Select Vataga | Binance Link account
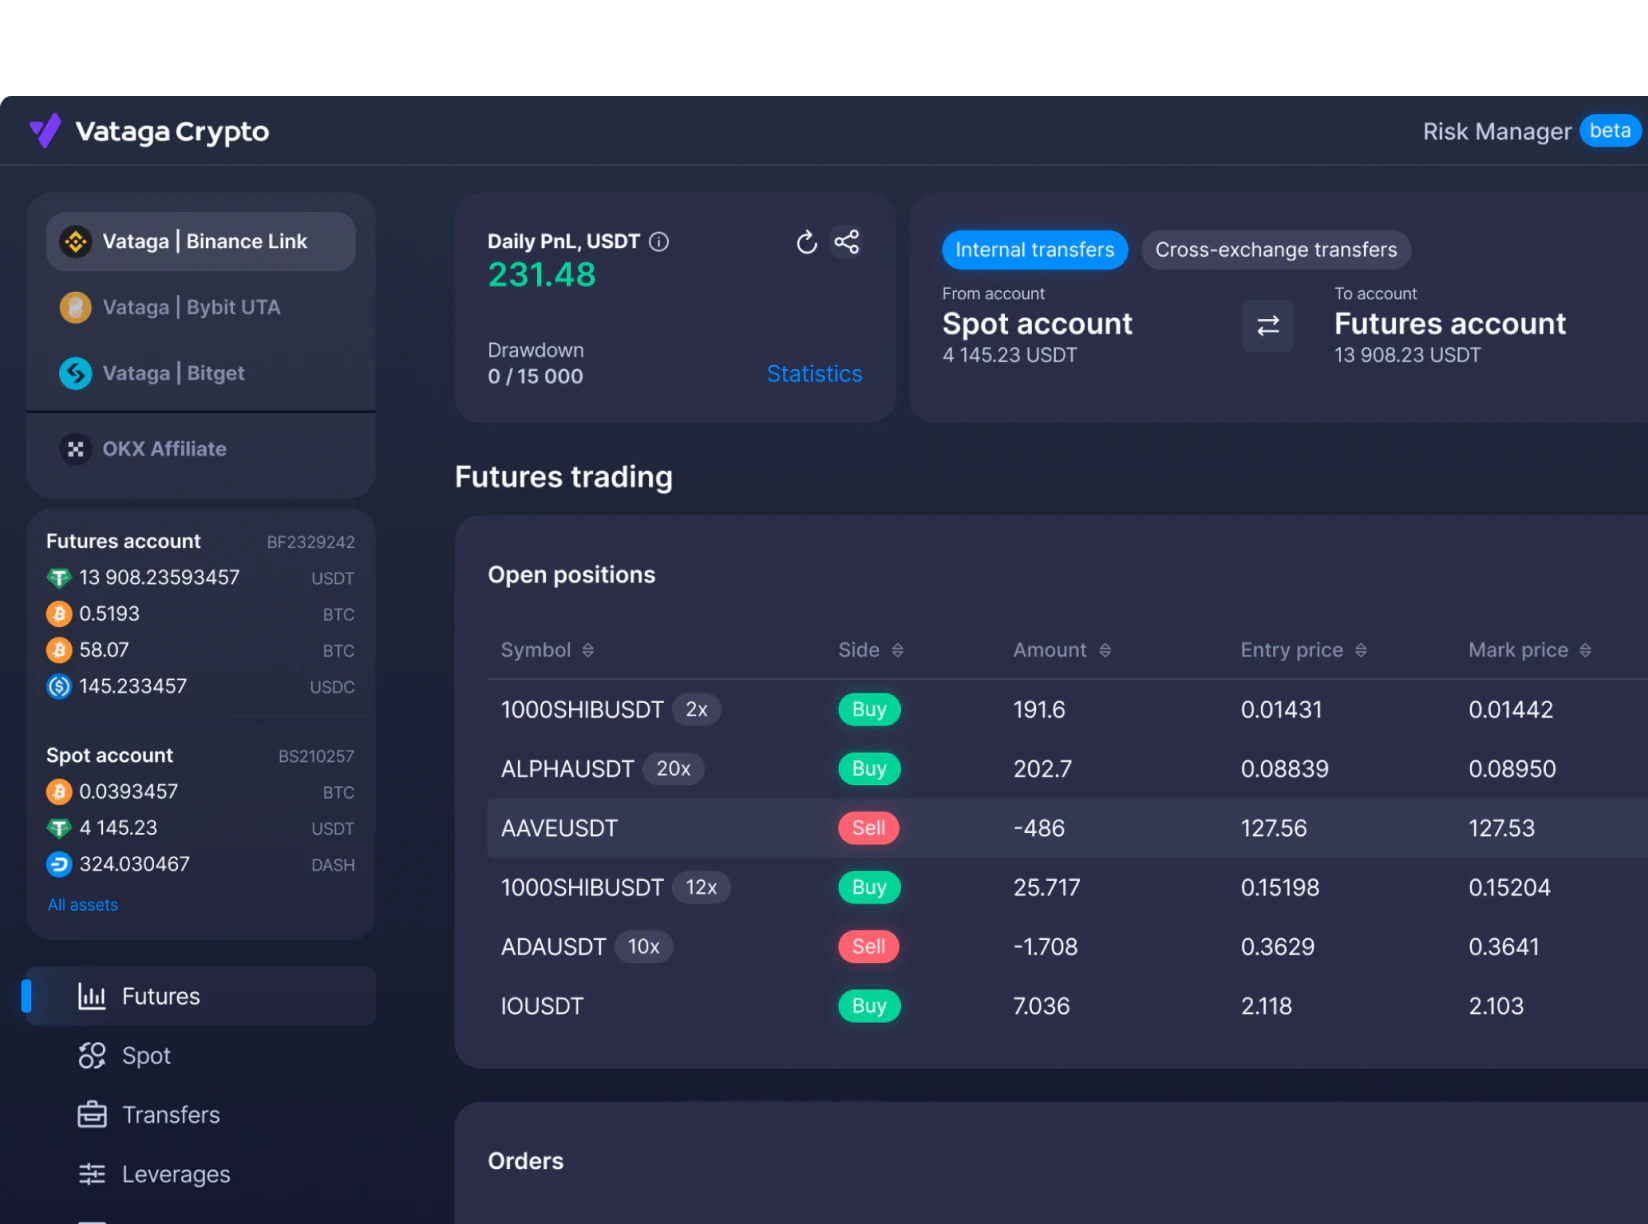Viewport: 1648px width, 1224px height. 201,242
